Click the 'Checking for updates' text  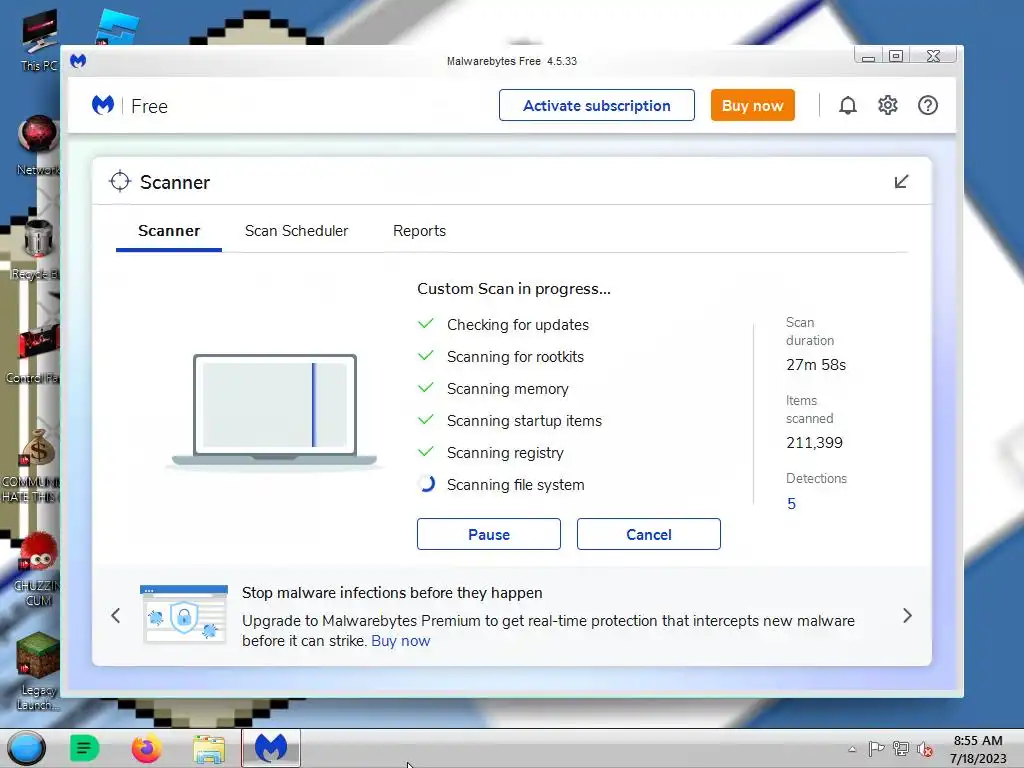coord(518,325)
